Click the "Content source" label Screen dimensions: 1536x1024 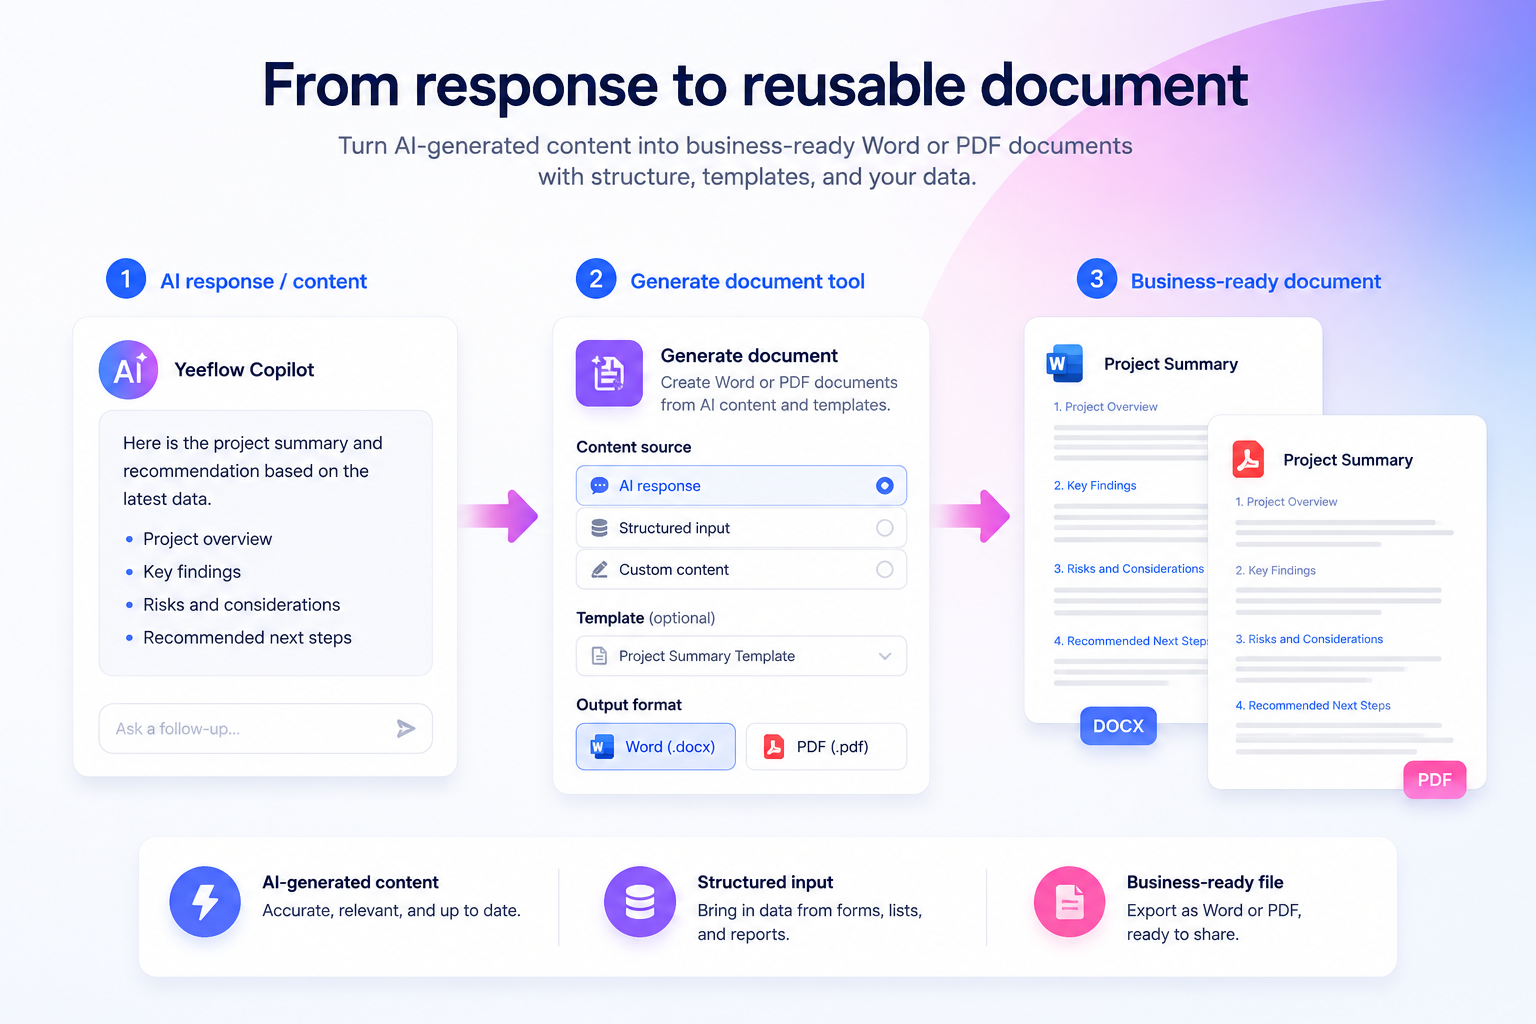634,447
